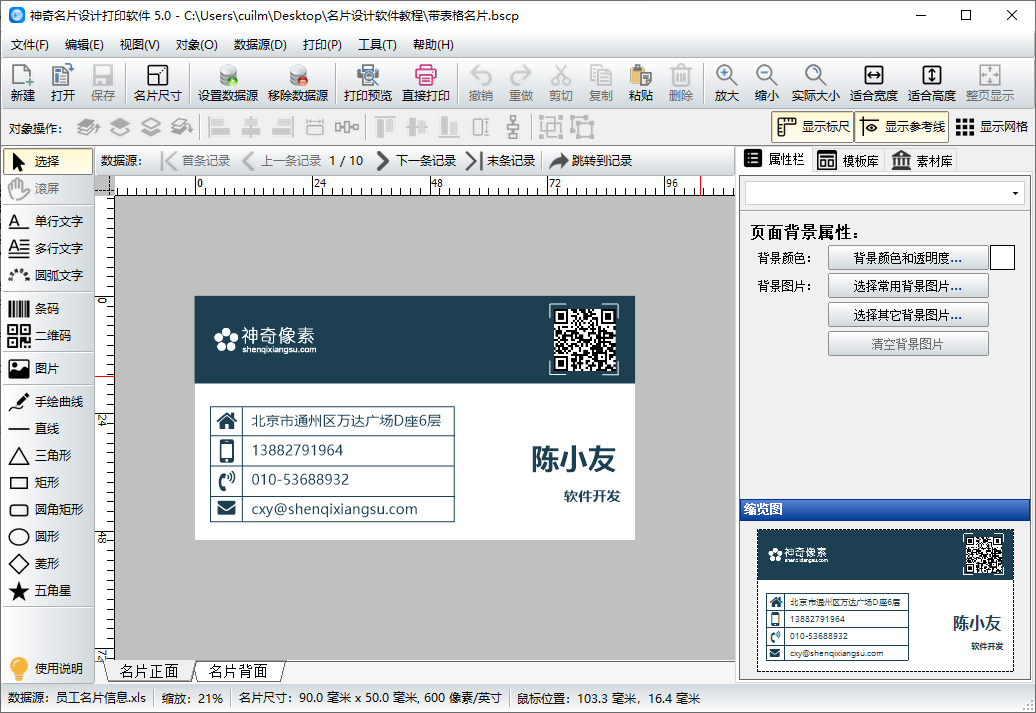Viewport: 1036px width, 713px height.
Task: Open the 数据源(D) menu
Action: coord(260,45)
